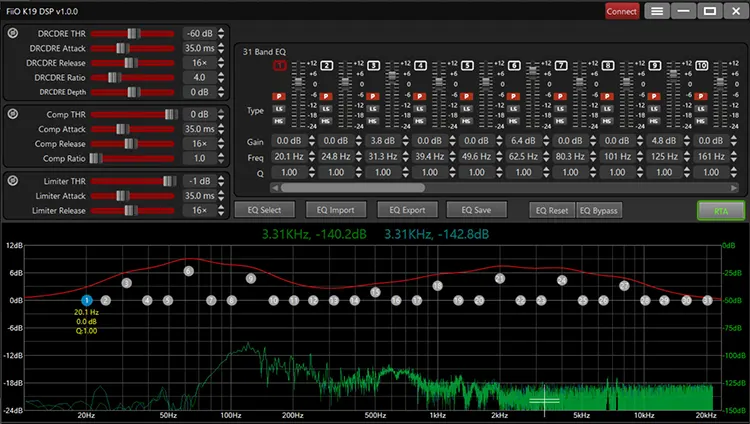
Task: Click the Comp Ratio stepper arrows
Action: coord(221,158)
